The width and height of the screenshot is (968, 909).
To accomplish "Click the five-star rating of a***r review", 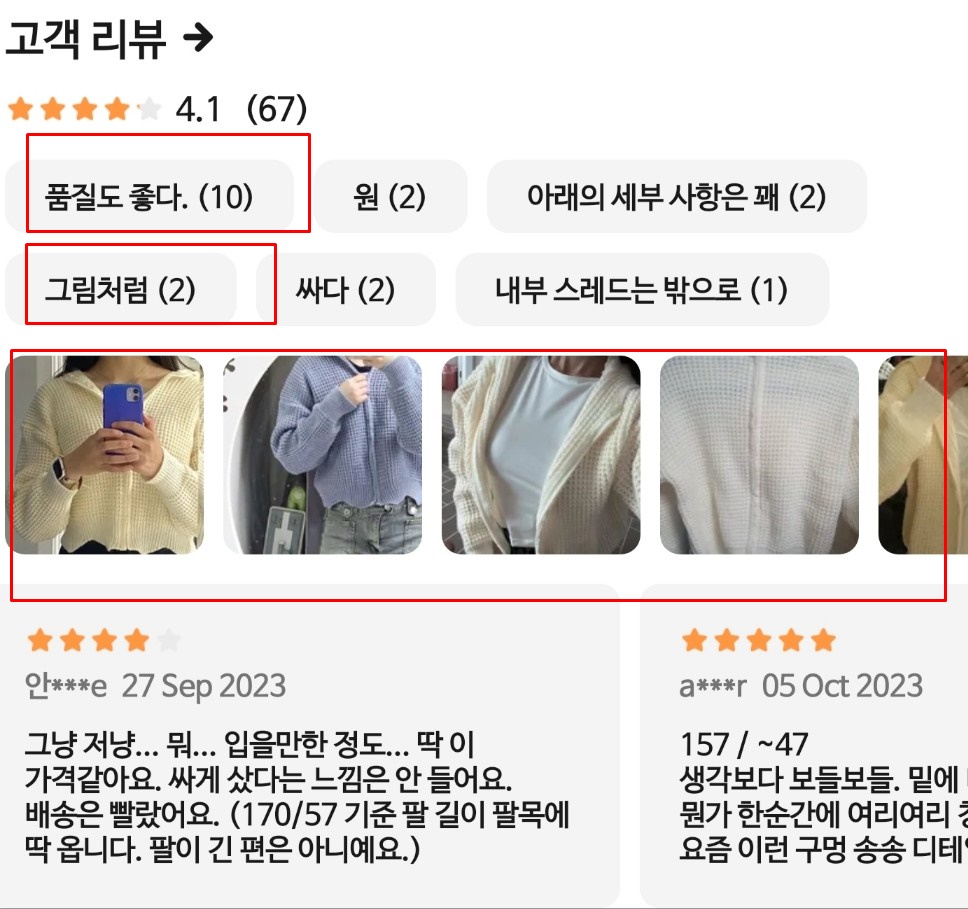I will (x=758, y=640).
